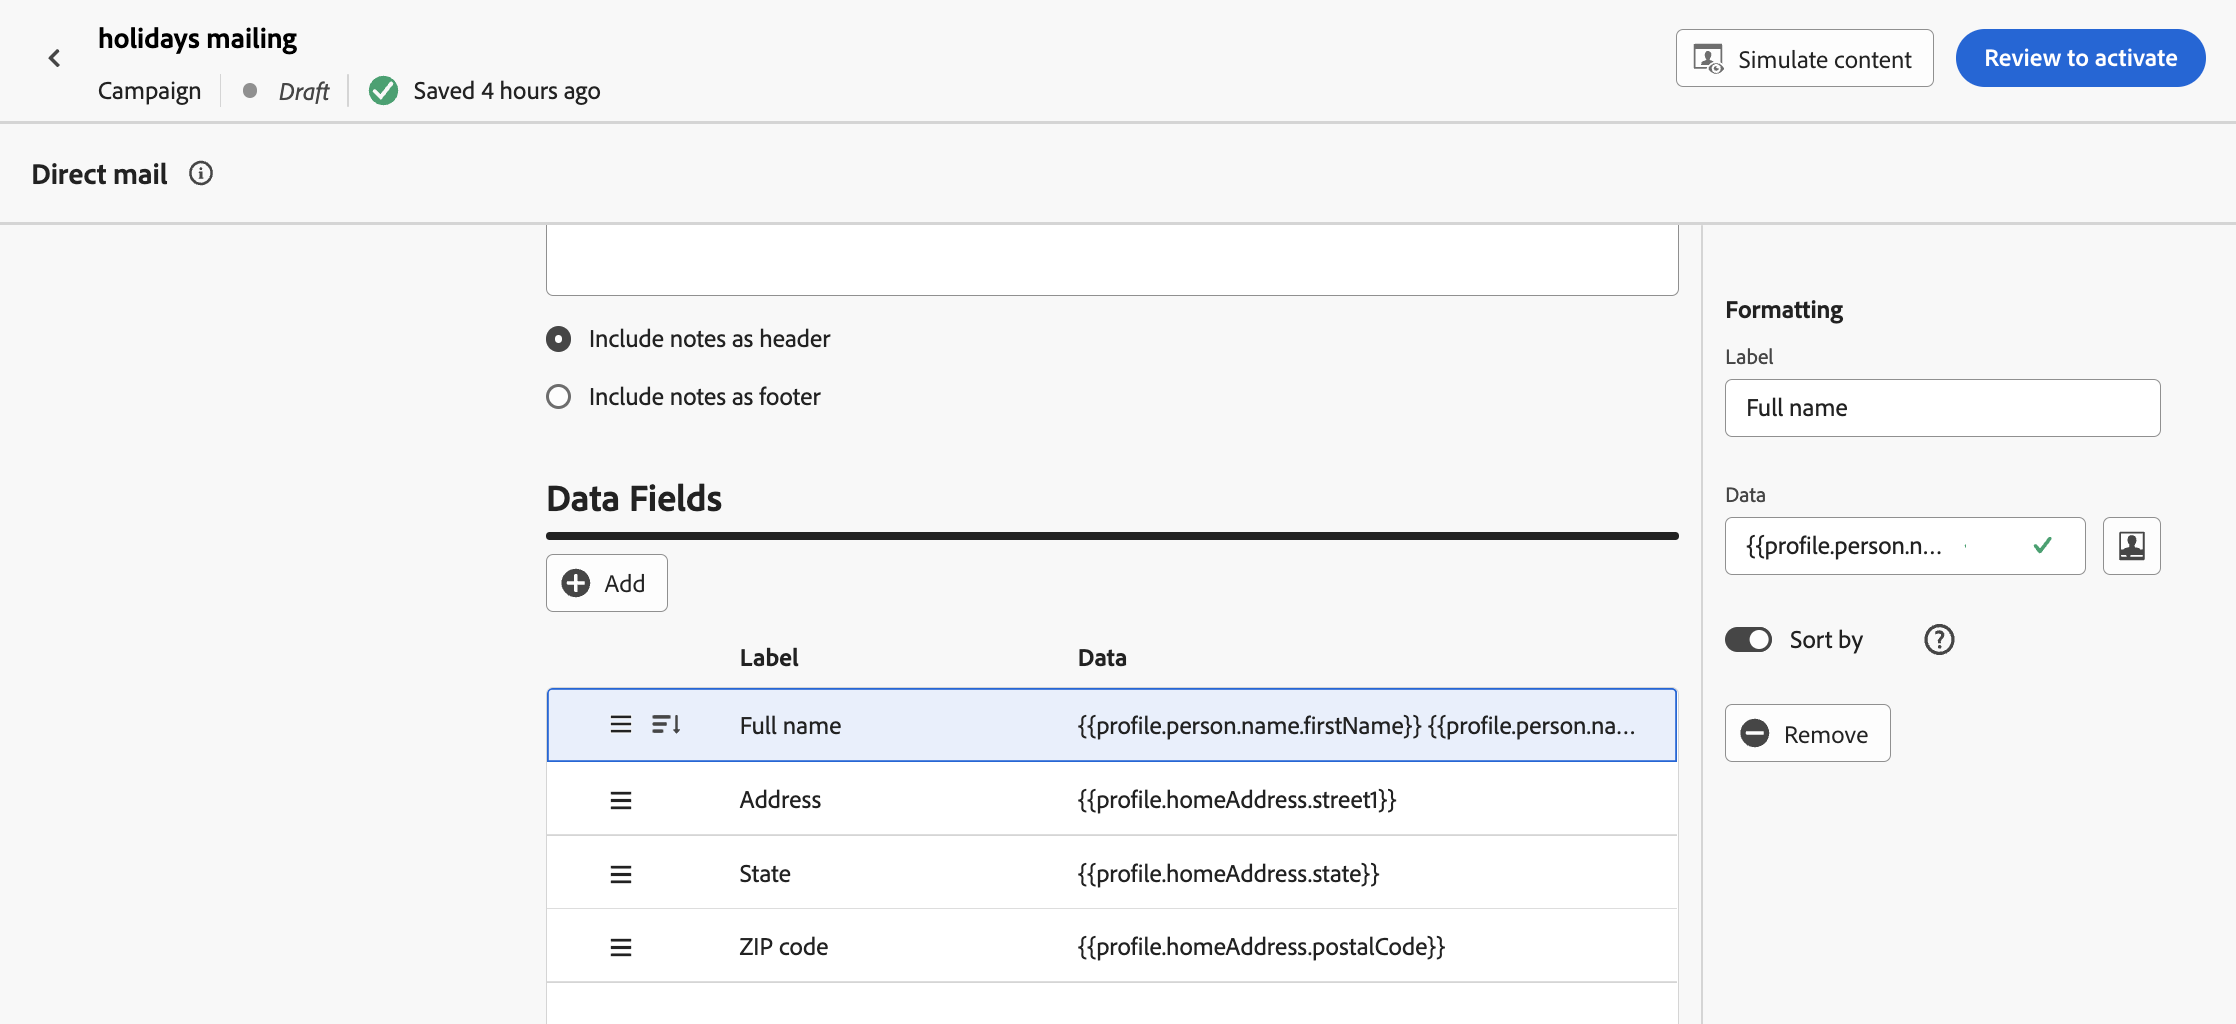Image resolution: width=2236 pixels, height=1024 pixels.
Task: Click sort indicator icon on Full name row
Action: tap(667, 725)
